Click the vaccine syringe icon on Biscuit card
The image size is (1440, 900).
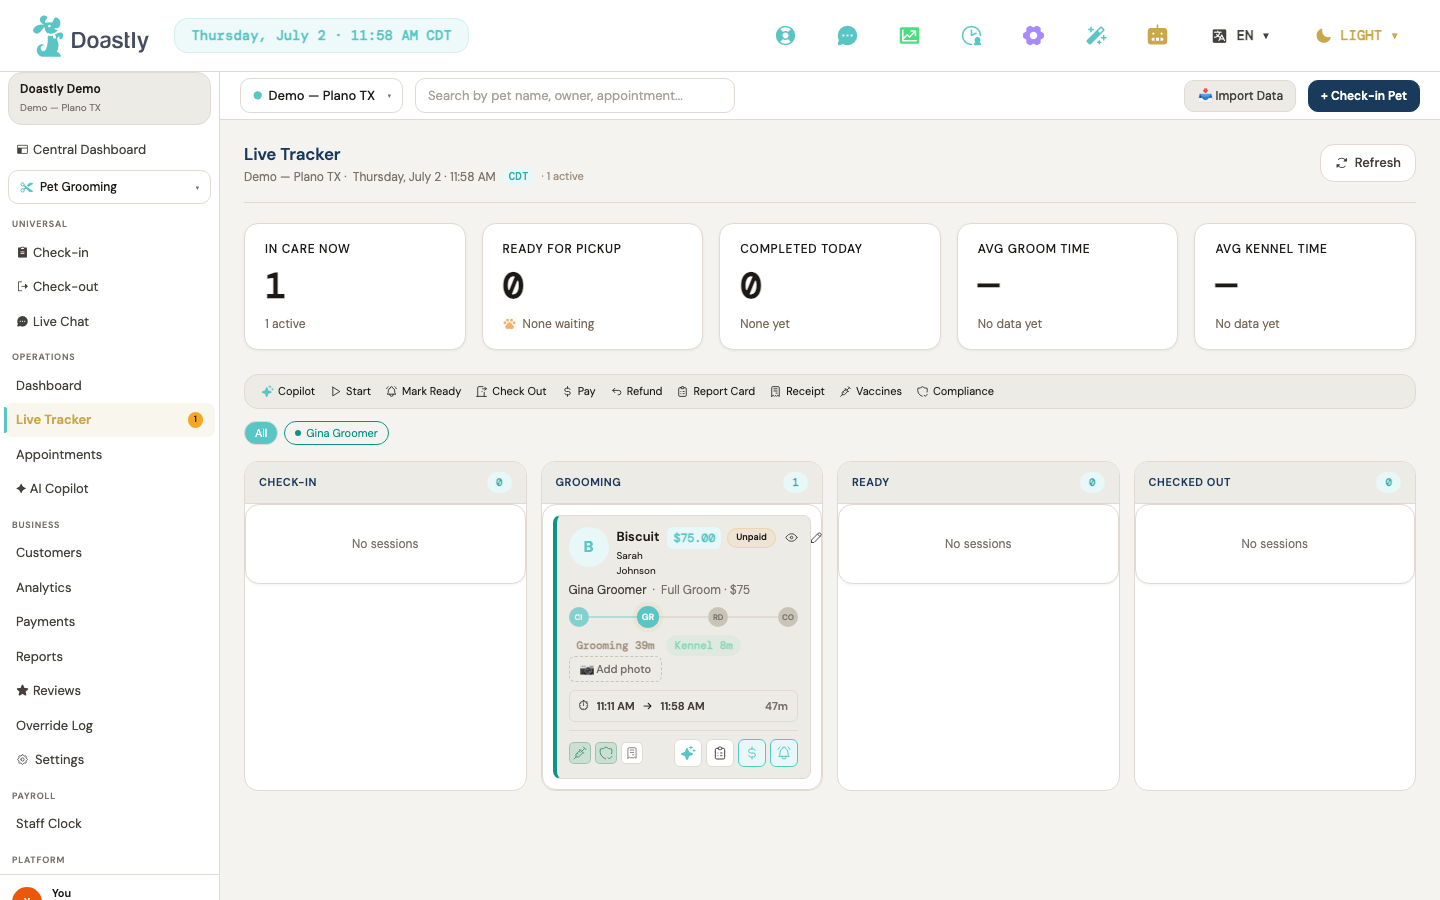580,753
